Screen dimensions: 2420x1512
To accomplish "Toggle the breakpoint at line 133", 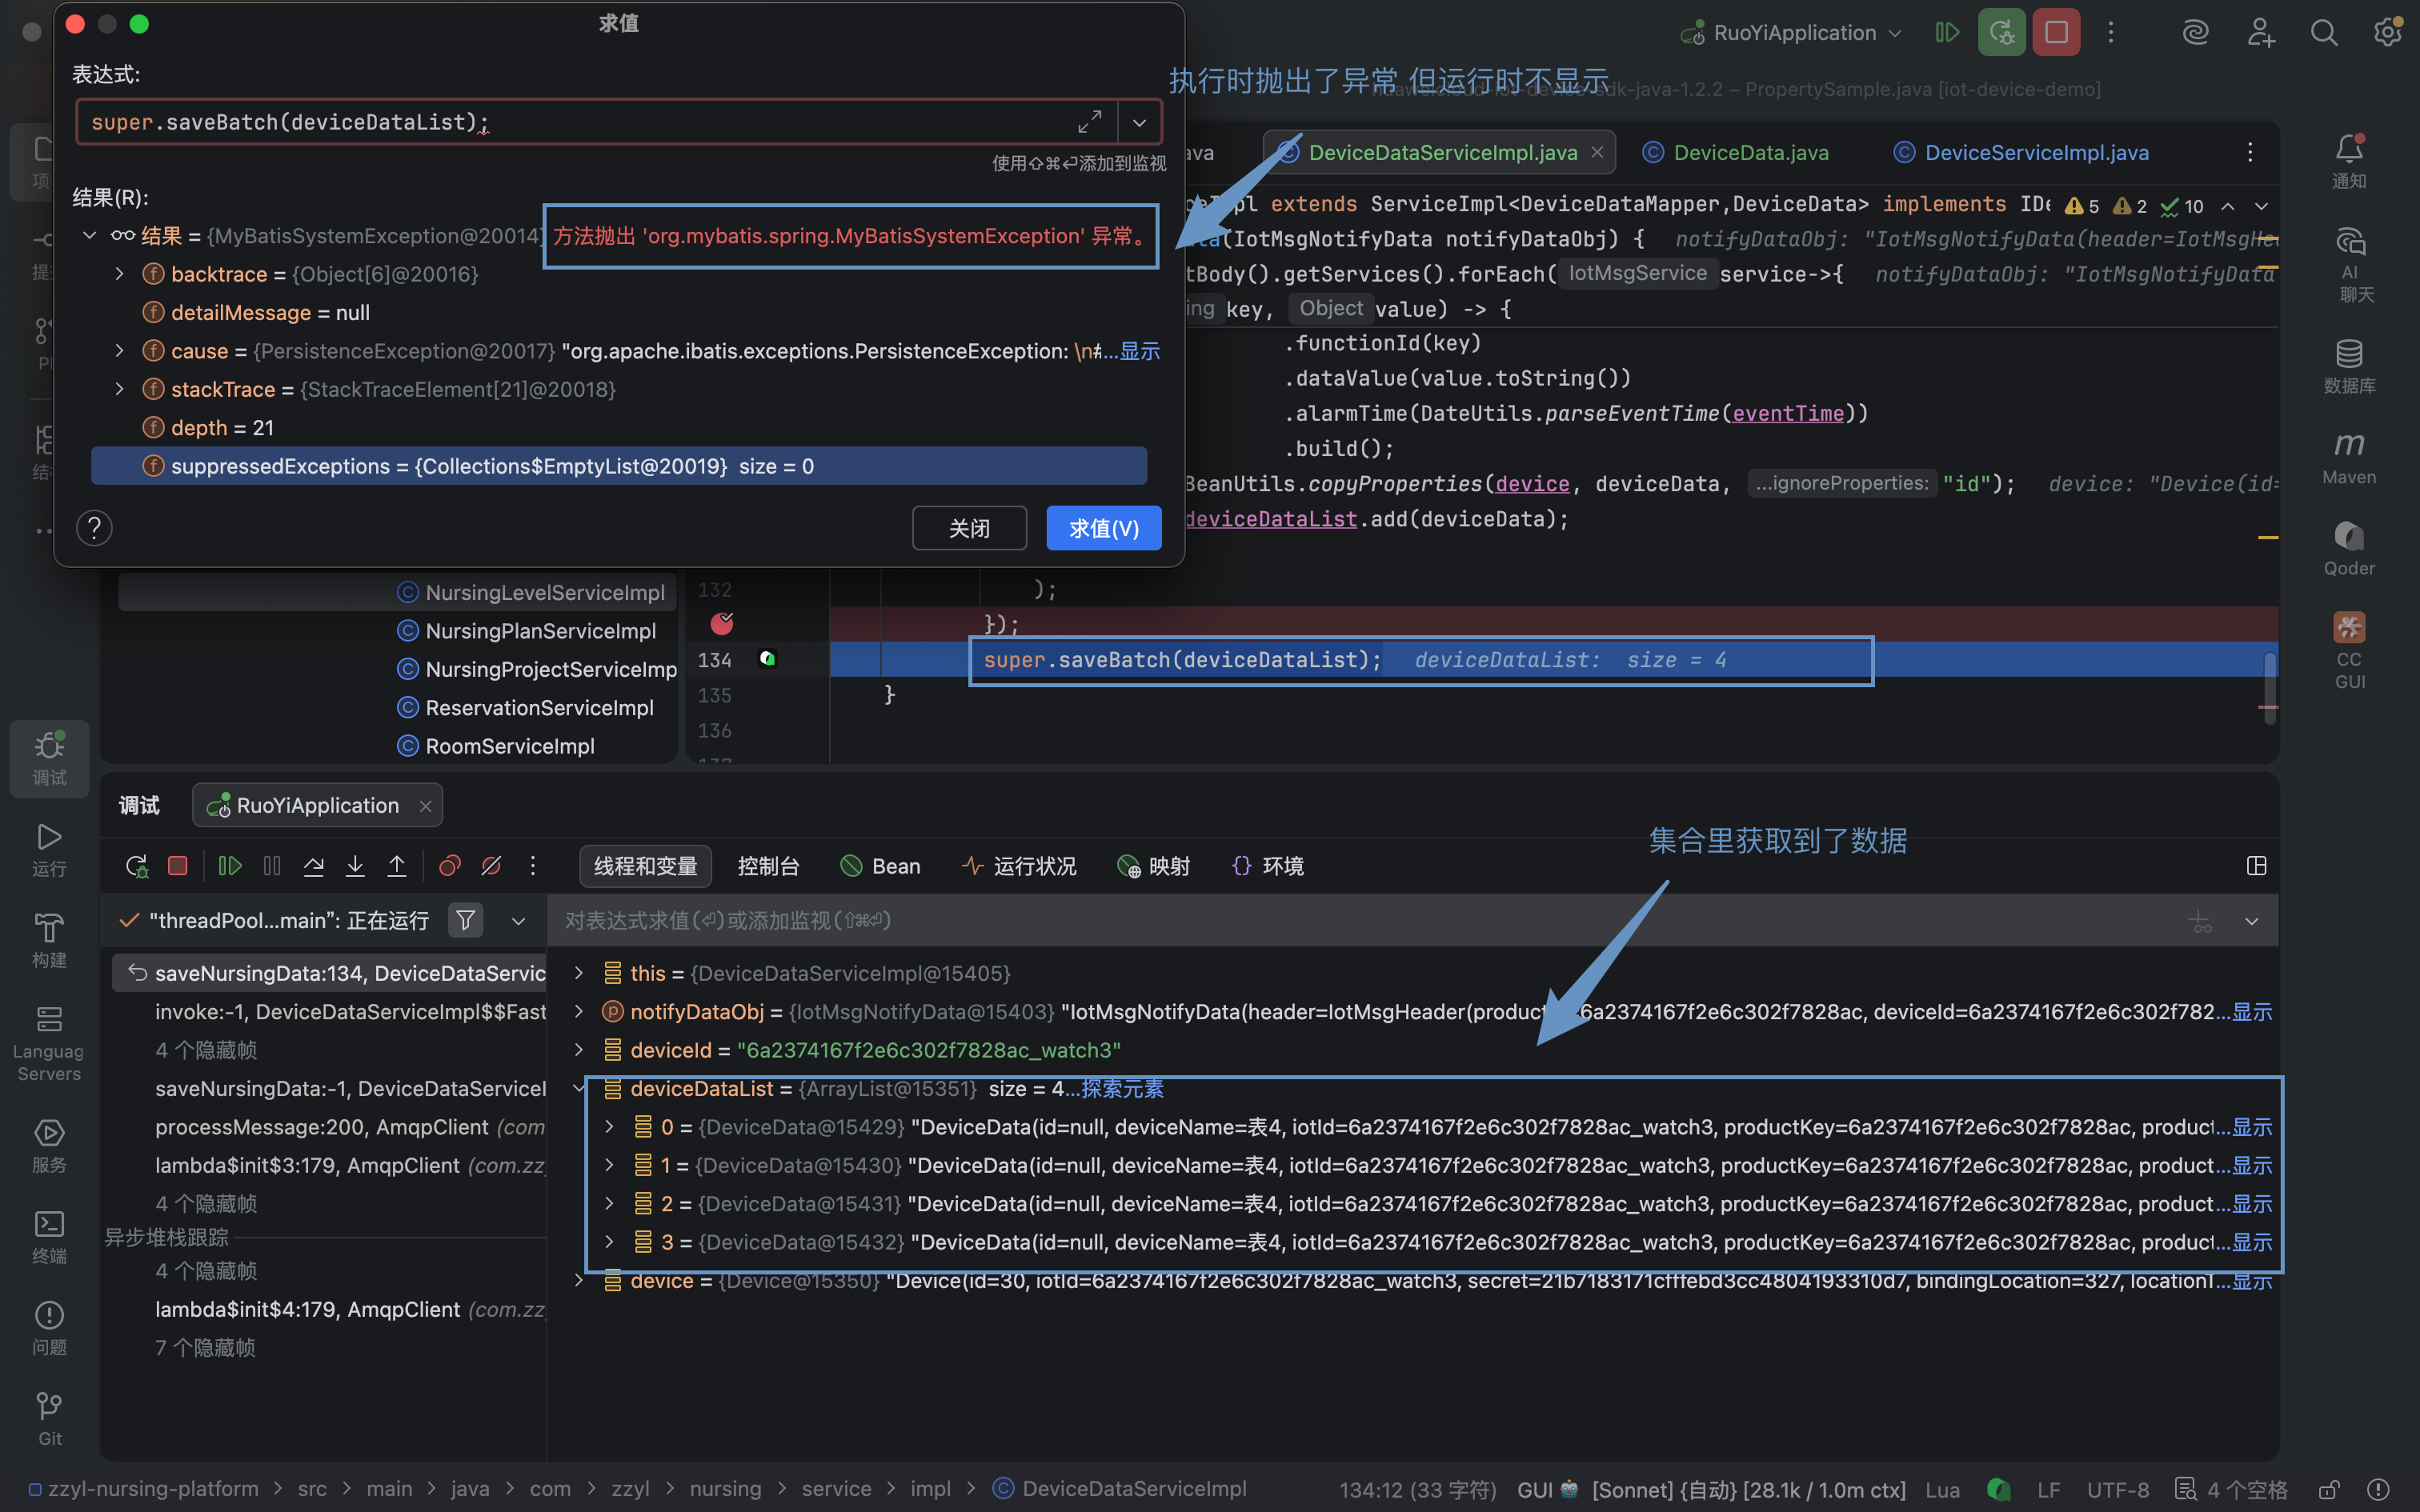I will pos(722,624).
